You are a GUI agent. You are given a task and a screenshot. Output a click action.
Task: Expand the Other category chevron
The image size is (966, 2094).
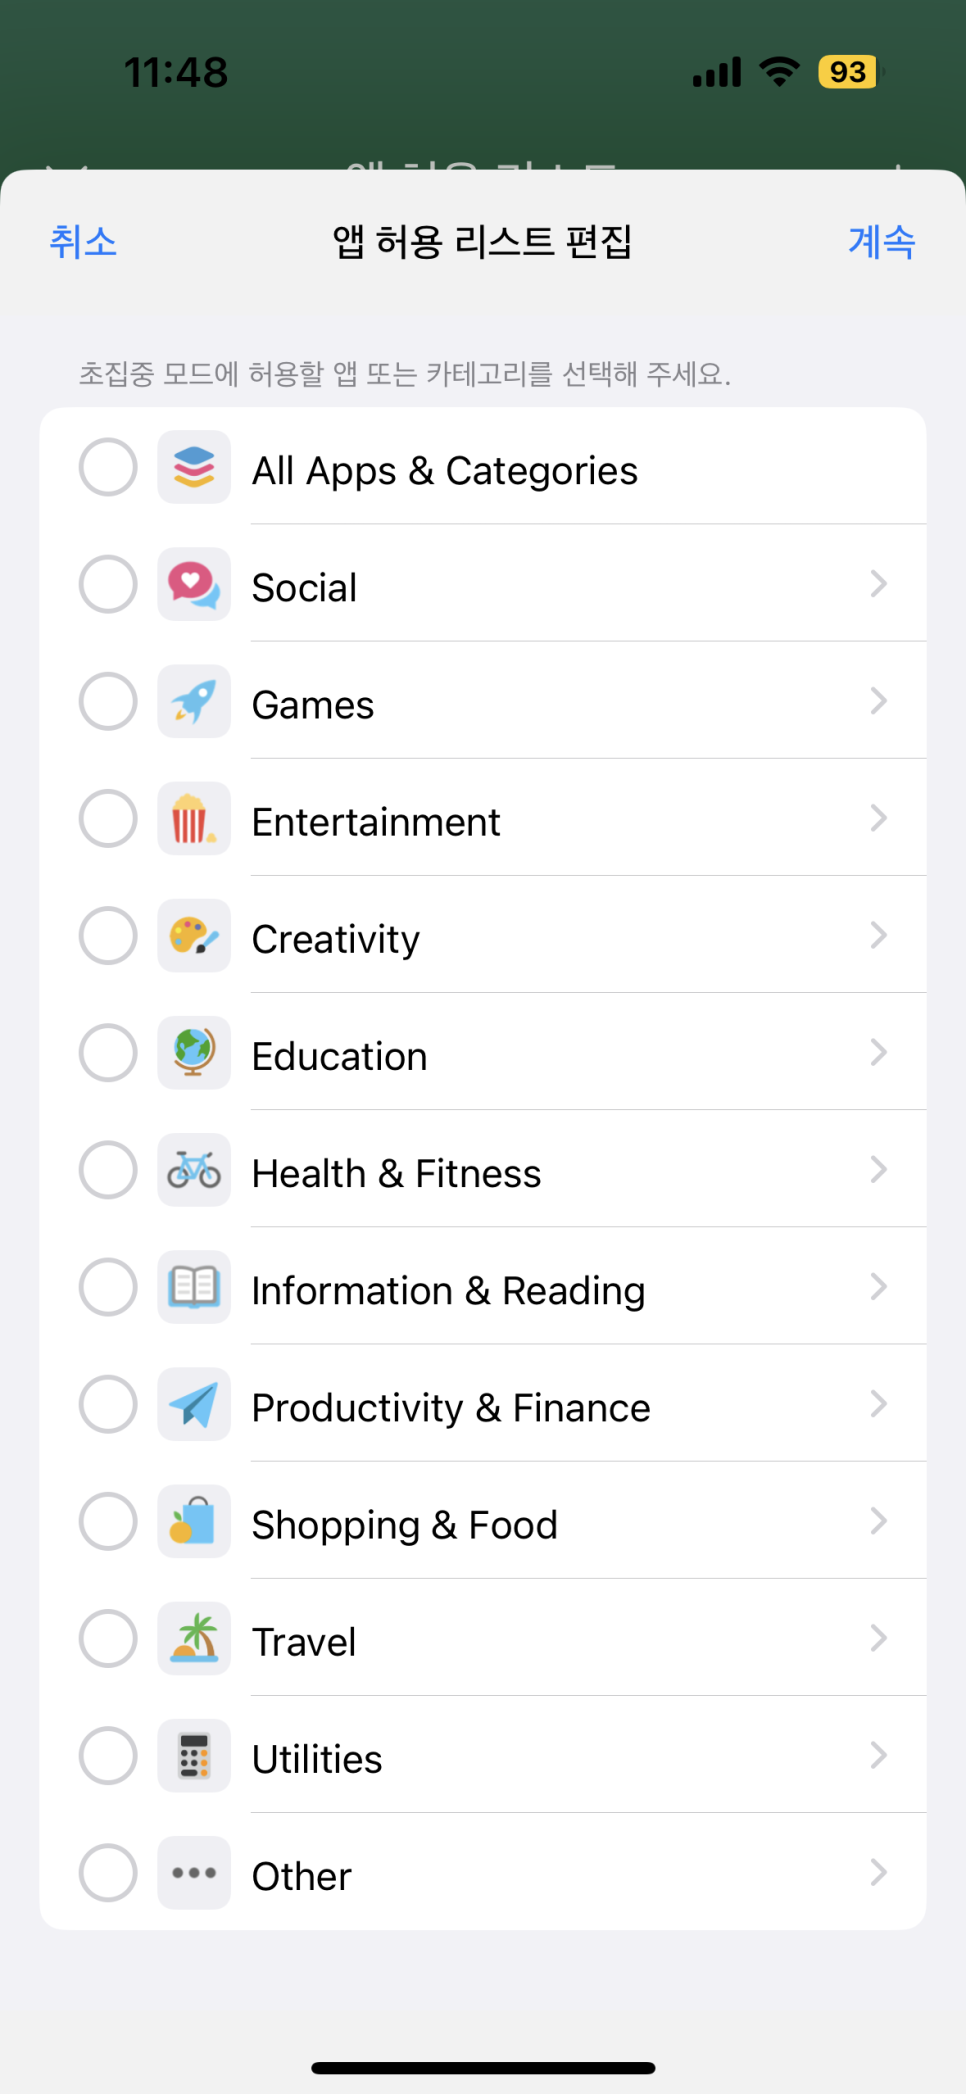coord(878,1872)
